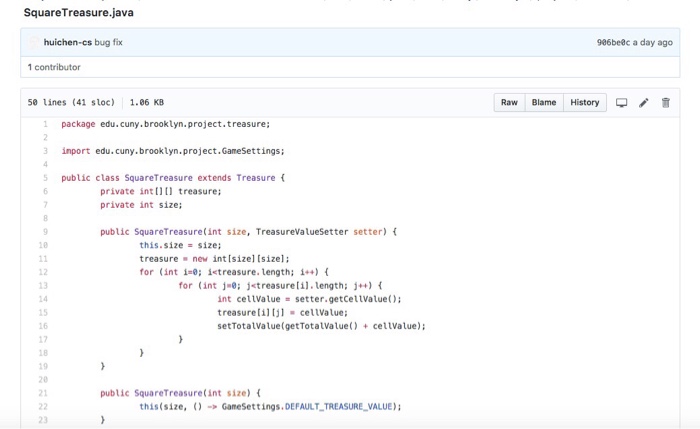This screenshot has height=429, width=700.
Task: Open the Blame view
Action: click(544, 102)
